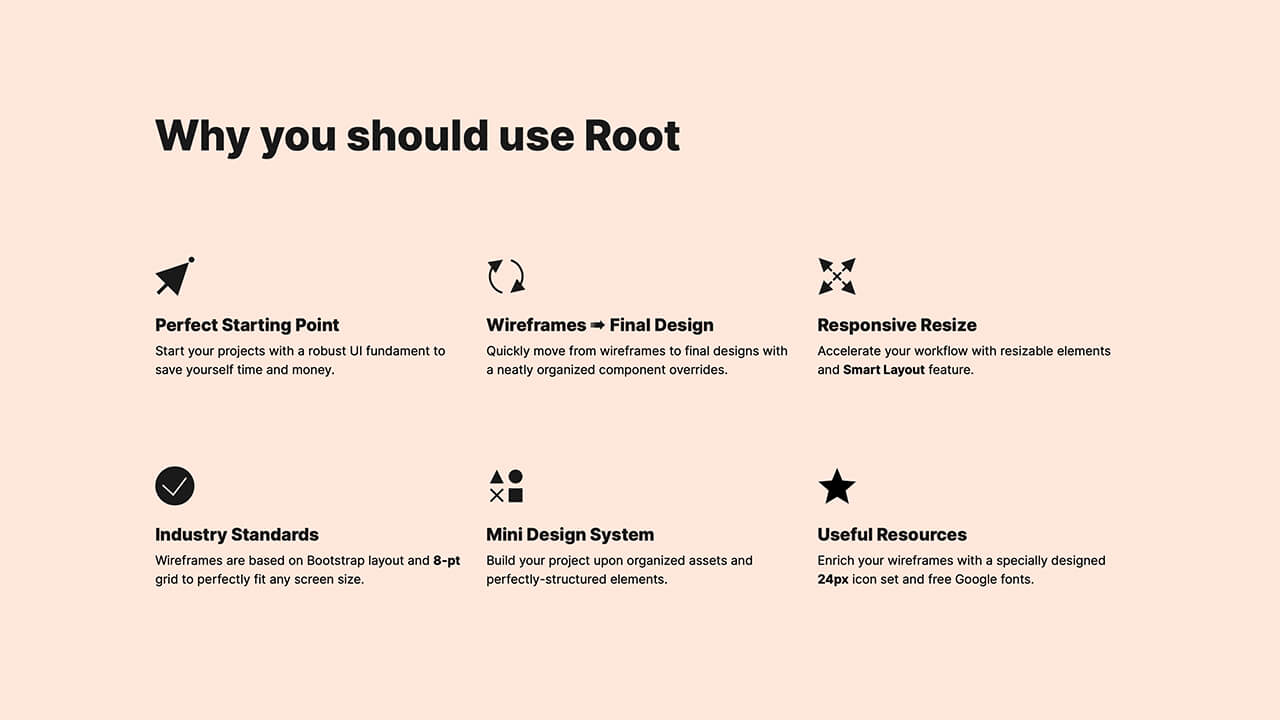Select the "Responsive Resize" heading
The width and height of the screenshot is (1280, 720).
[x=897, y=325]
